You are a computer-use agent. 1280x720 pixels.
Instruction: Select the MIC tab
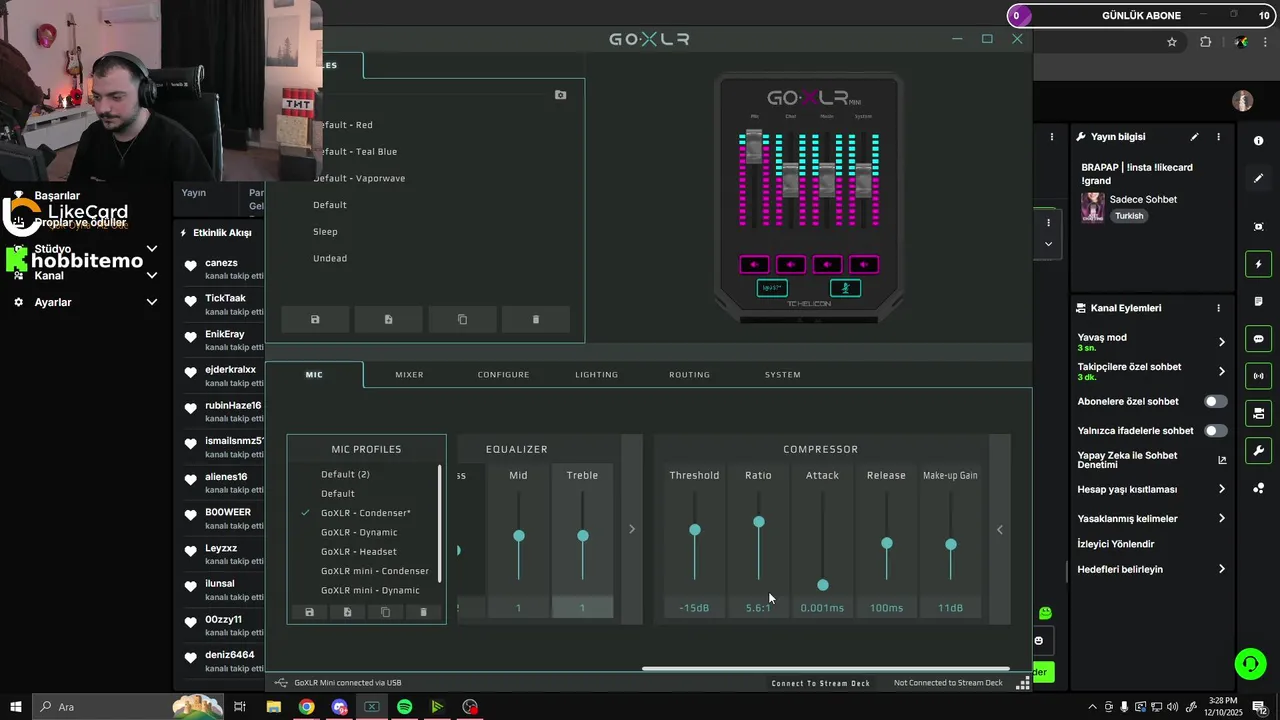click(x=314, y=375)
